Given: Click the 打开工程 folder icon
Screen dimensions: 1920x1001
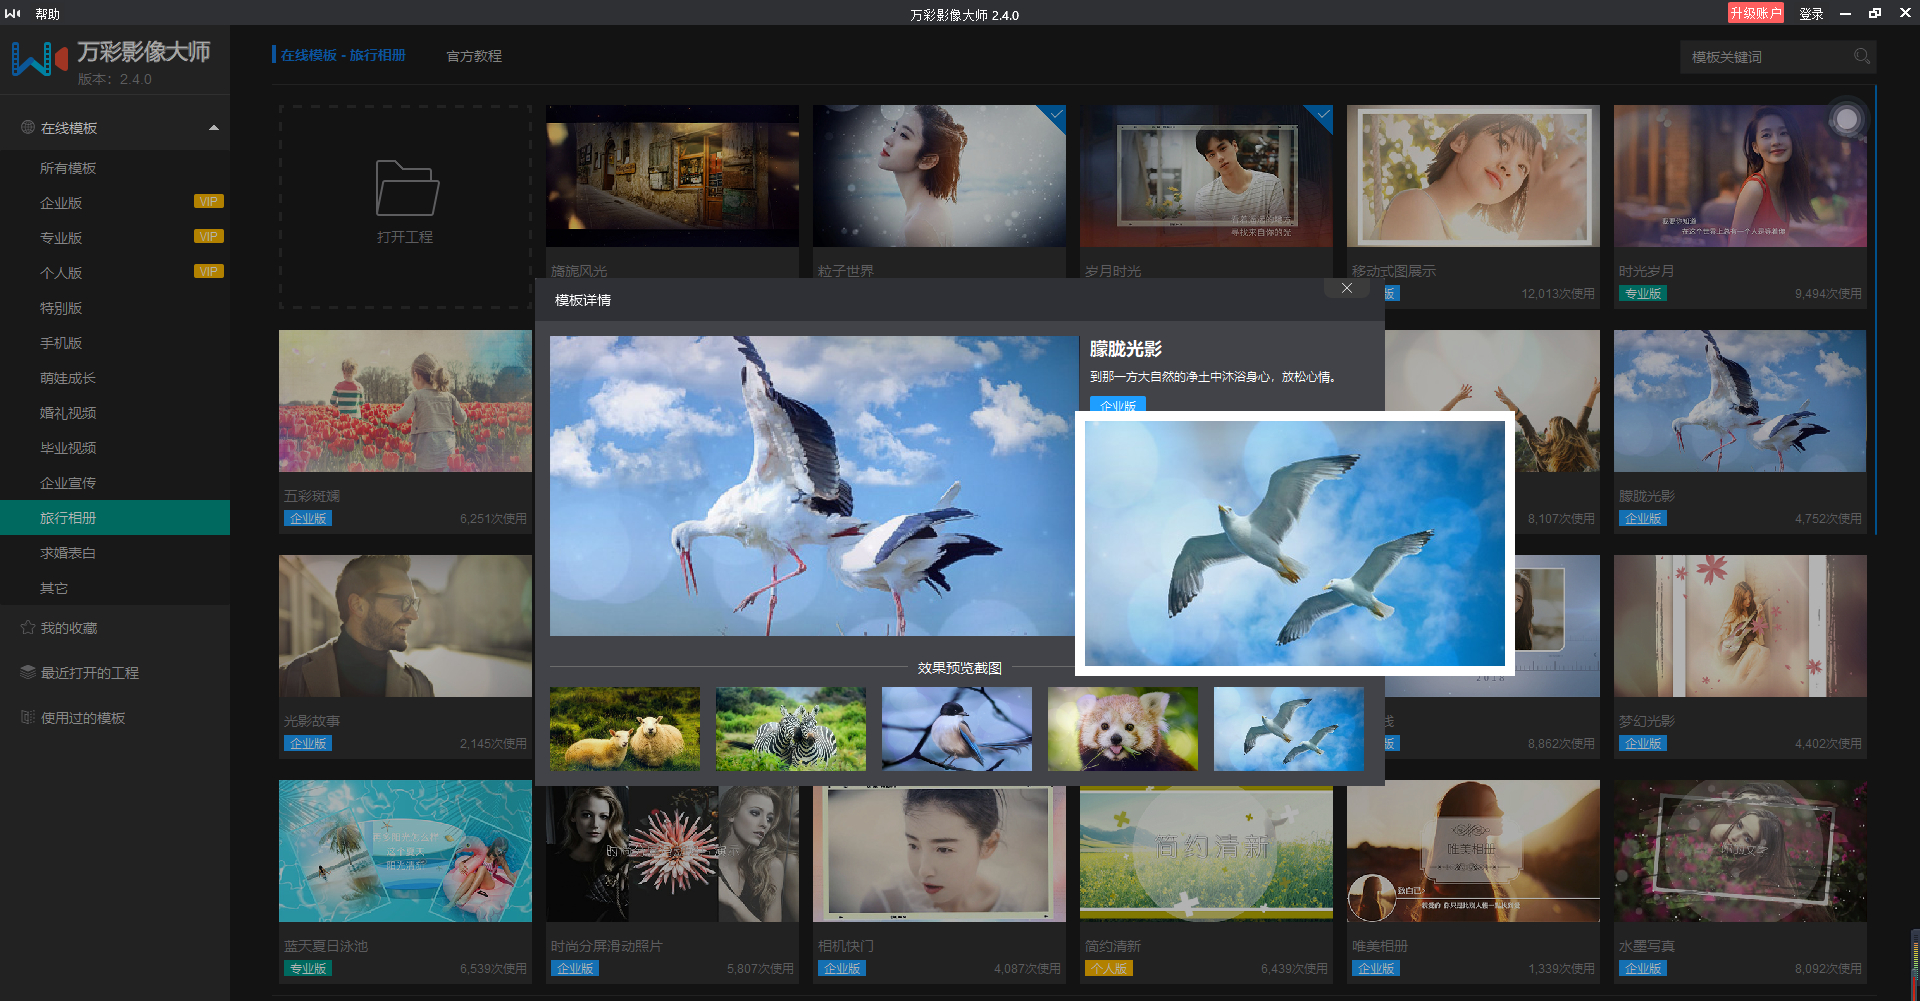Looking at the screenshot, I should coord(406,187).
